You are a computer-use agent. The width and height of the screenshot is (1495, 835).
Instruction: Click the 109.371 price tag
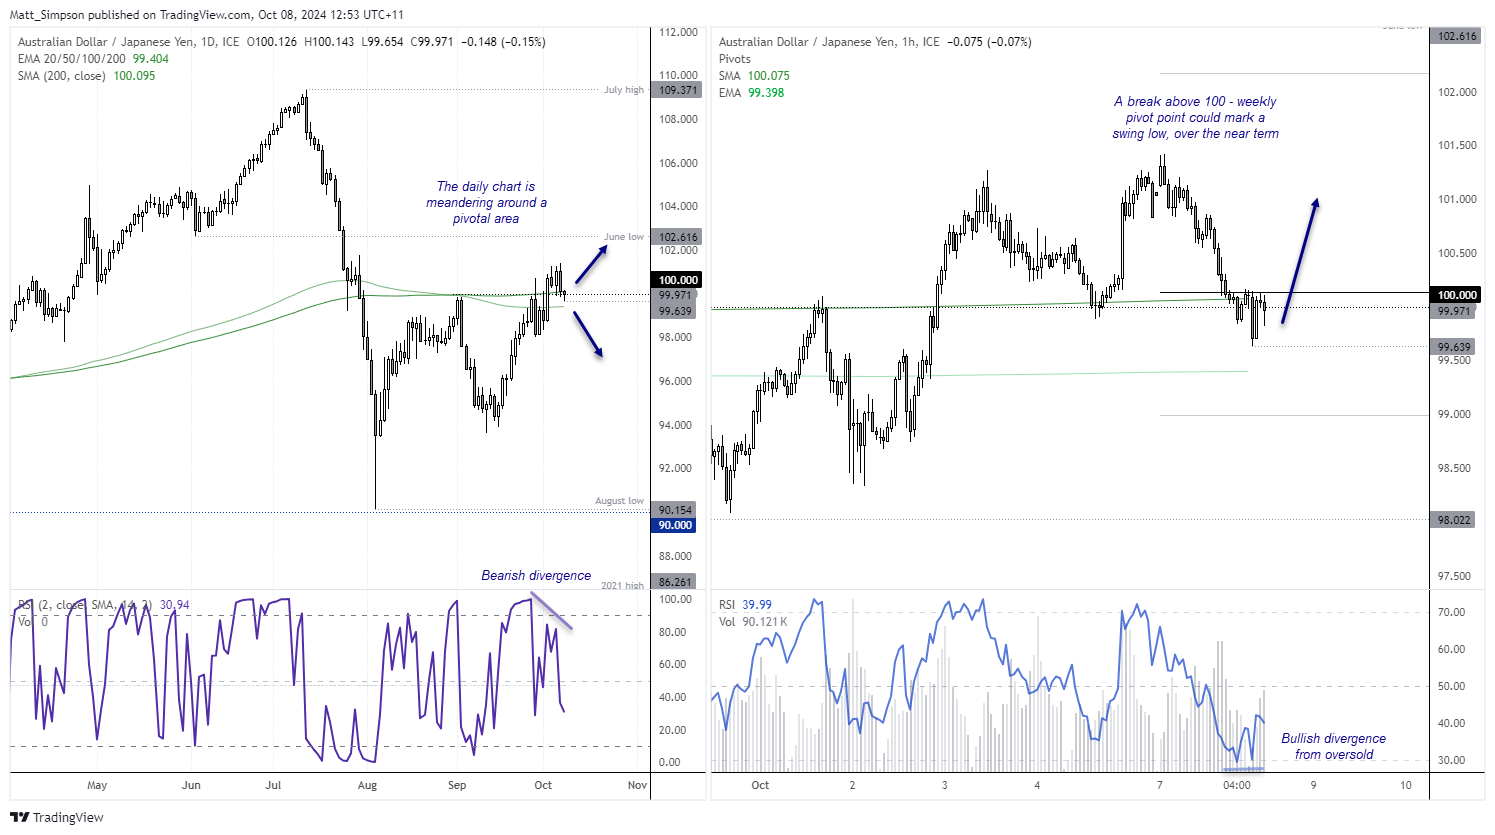[678, 90]
